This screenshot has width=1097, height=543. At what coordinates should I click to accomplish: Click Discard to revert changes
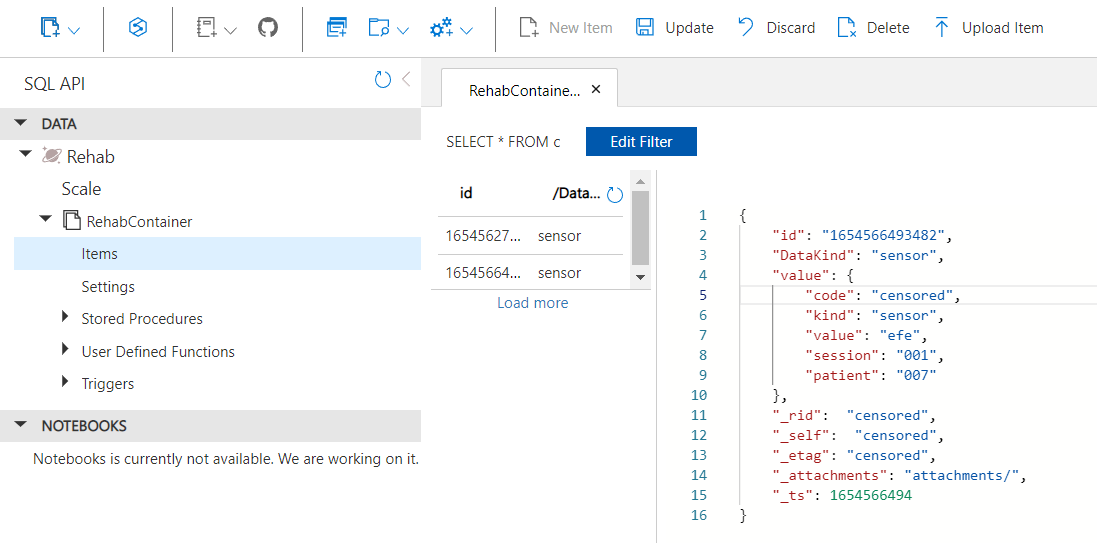coord(777,28)
